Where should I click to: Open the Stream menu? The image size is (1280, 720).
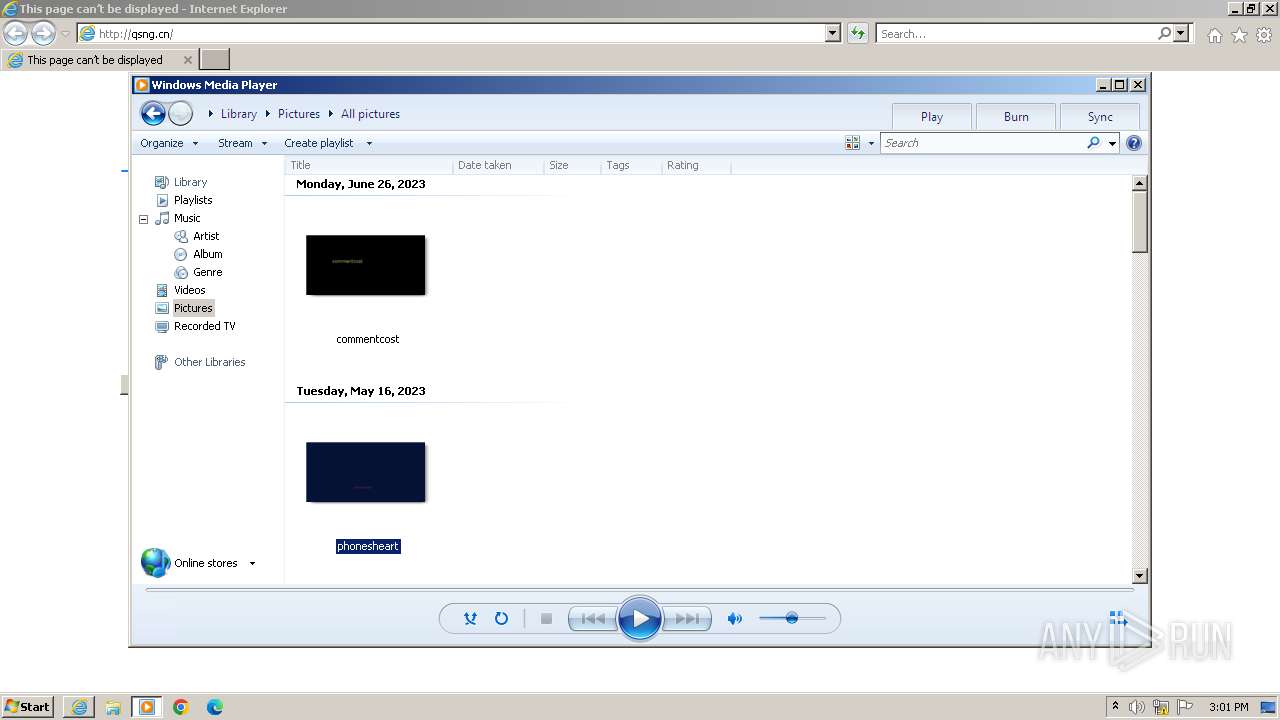243,143
